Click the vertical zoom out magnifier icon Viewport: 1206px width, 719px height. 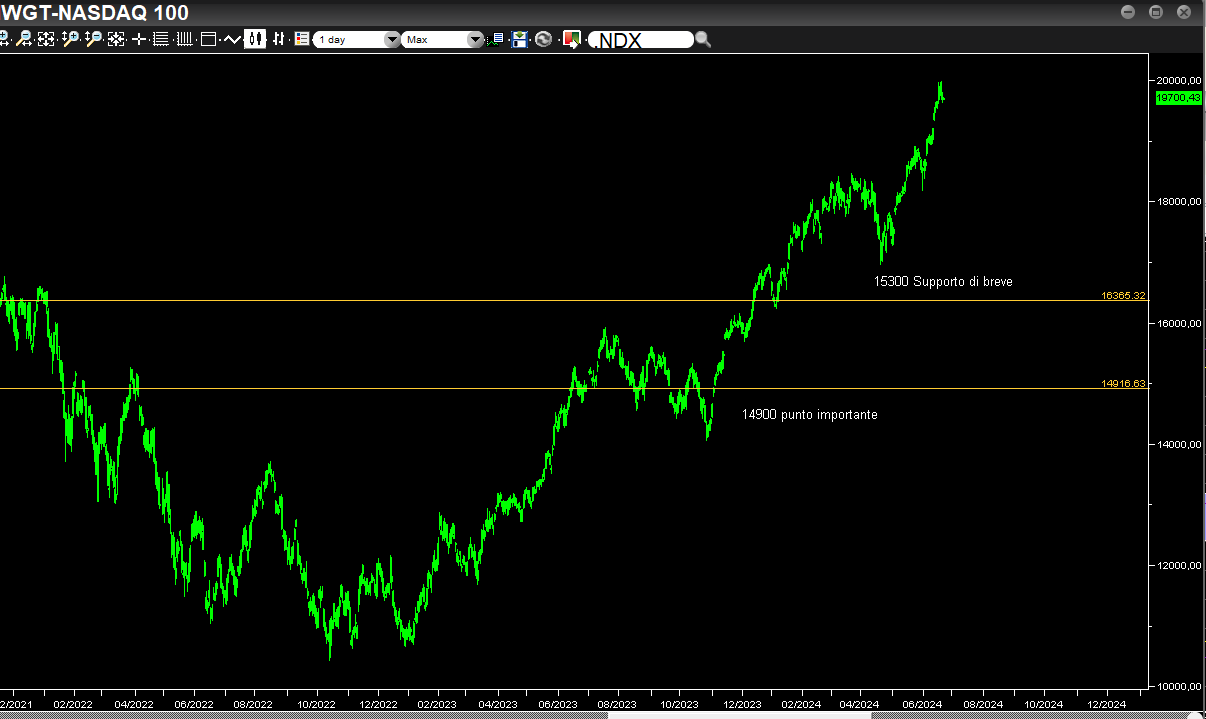93,39
